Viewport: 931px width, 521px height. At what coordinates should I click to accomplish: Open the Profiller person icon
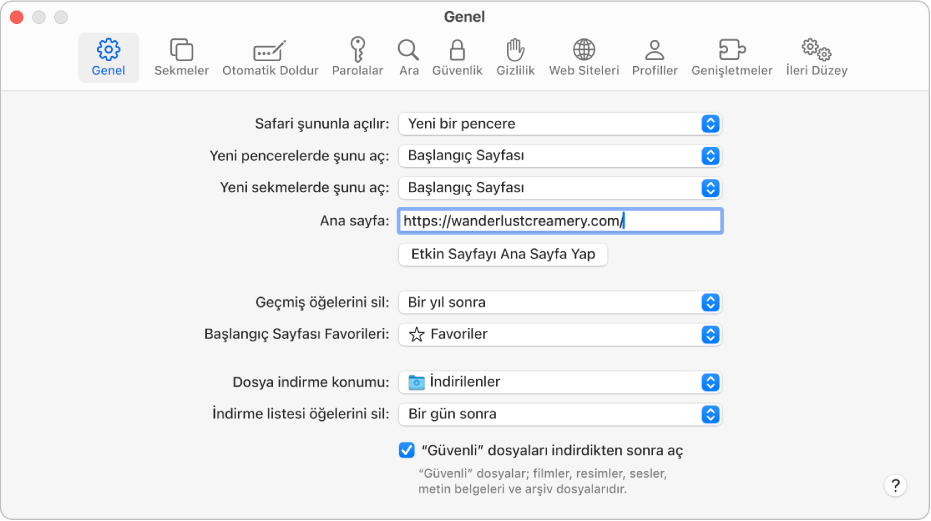click(x=654, y=56)
